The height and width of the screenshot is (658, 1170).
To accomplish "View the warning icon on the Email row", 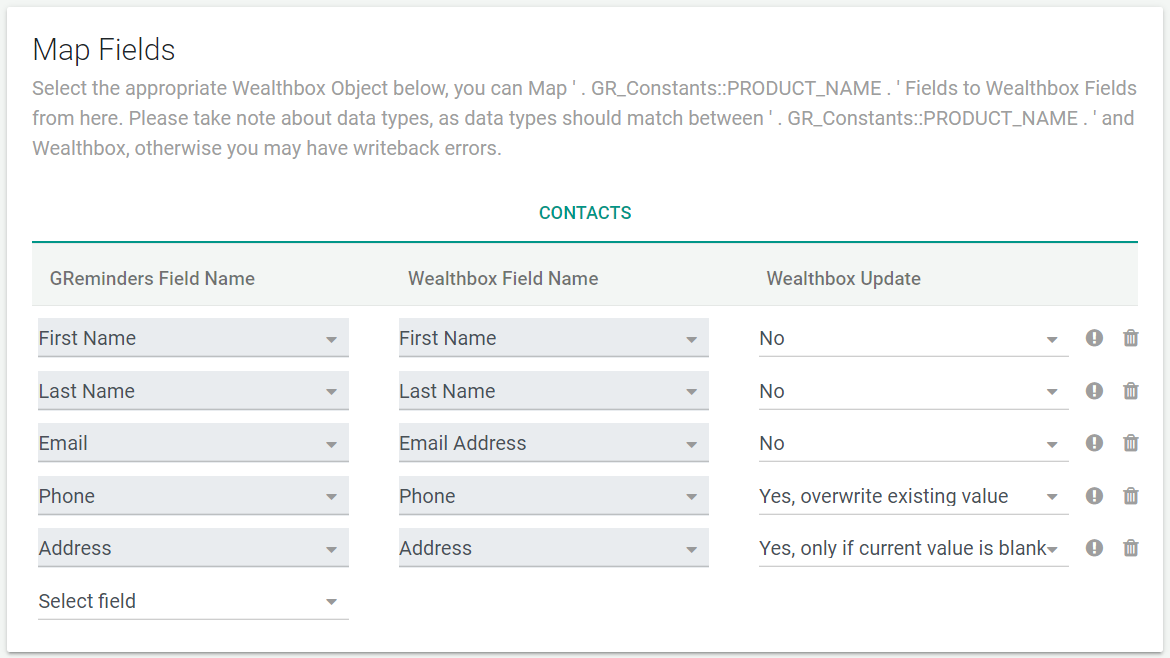I will (1094, 443).
